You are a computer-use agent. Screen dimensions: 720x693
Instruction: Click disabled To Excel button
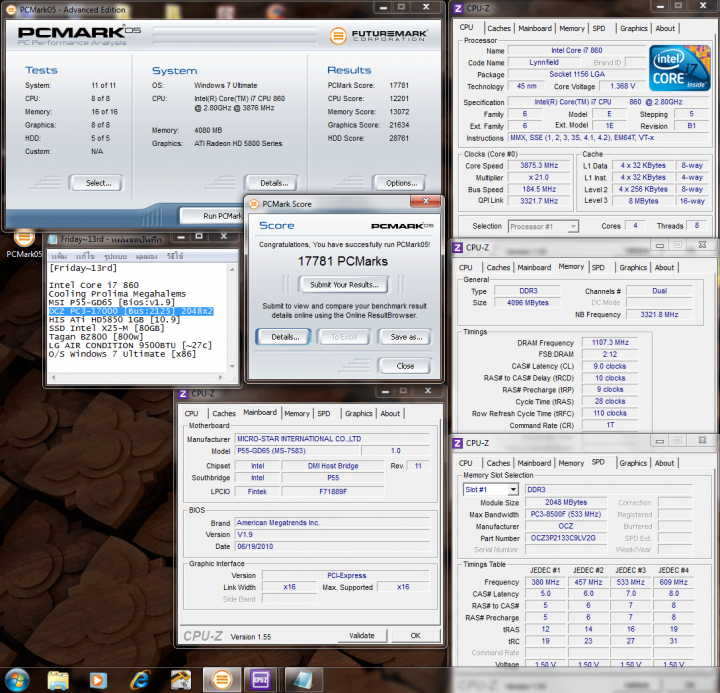click(344, 337)
